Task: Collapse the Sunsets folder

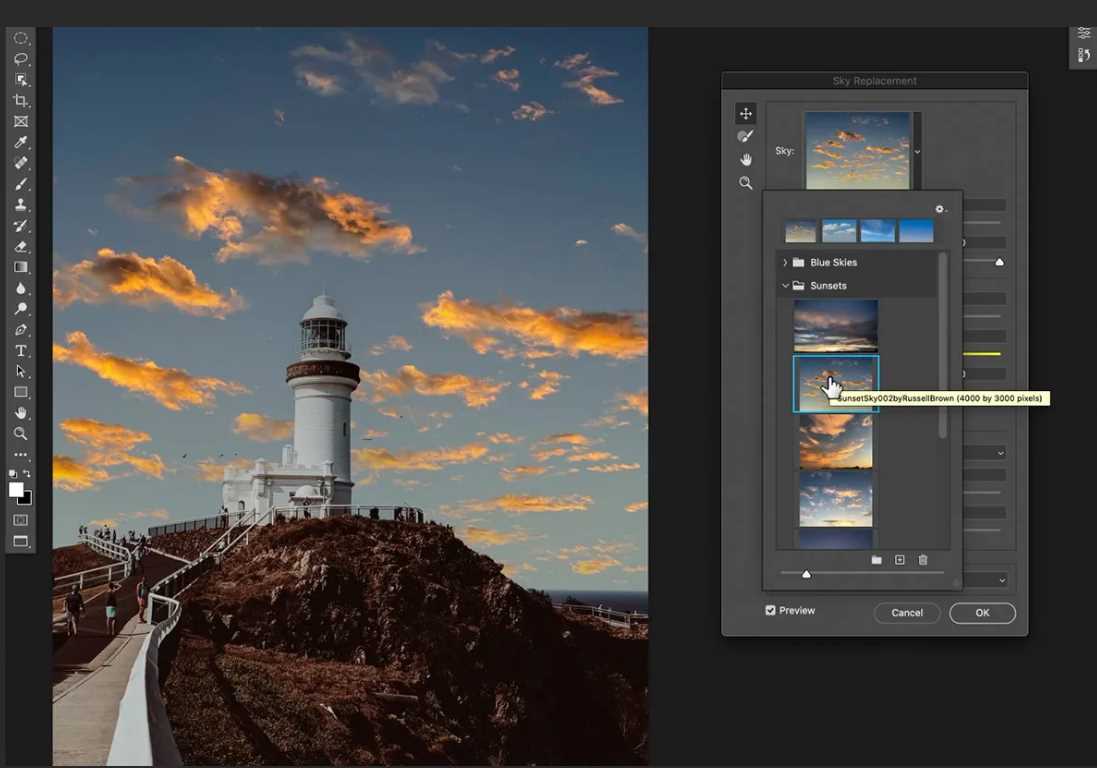Action: [785, 286]
